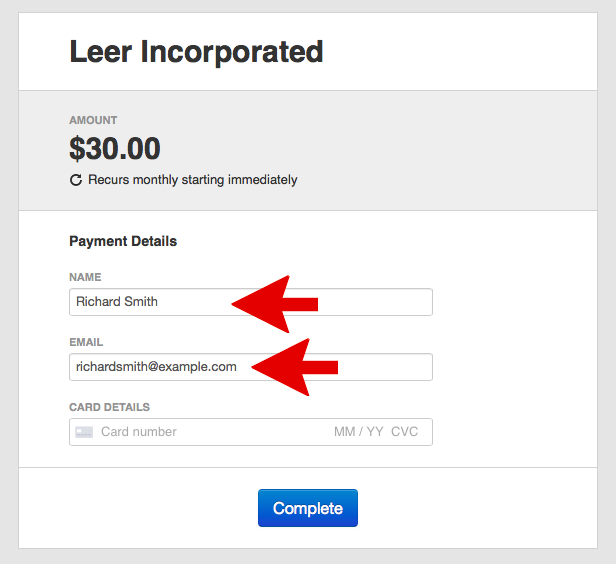Click the EMAIL field label
Viewport: 616px width, 564px height.
tap(86, 342)
